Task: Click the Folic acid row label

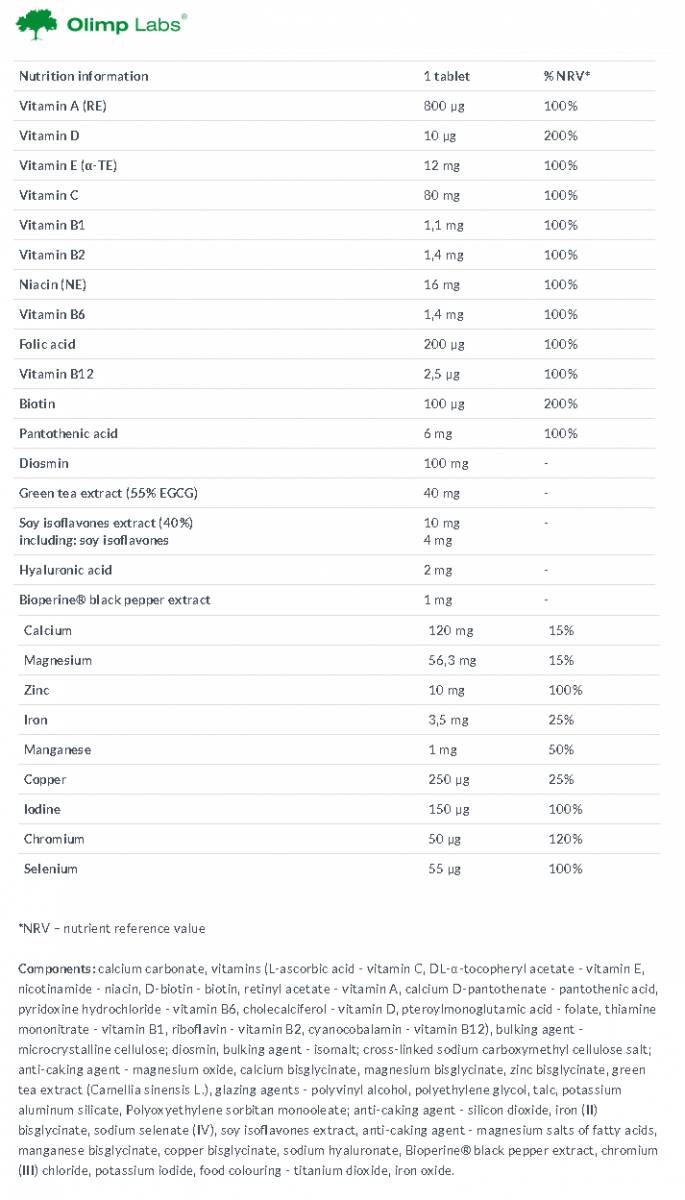Action: (x=47, y=344)
